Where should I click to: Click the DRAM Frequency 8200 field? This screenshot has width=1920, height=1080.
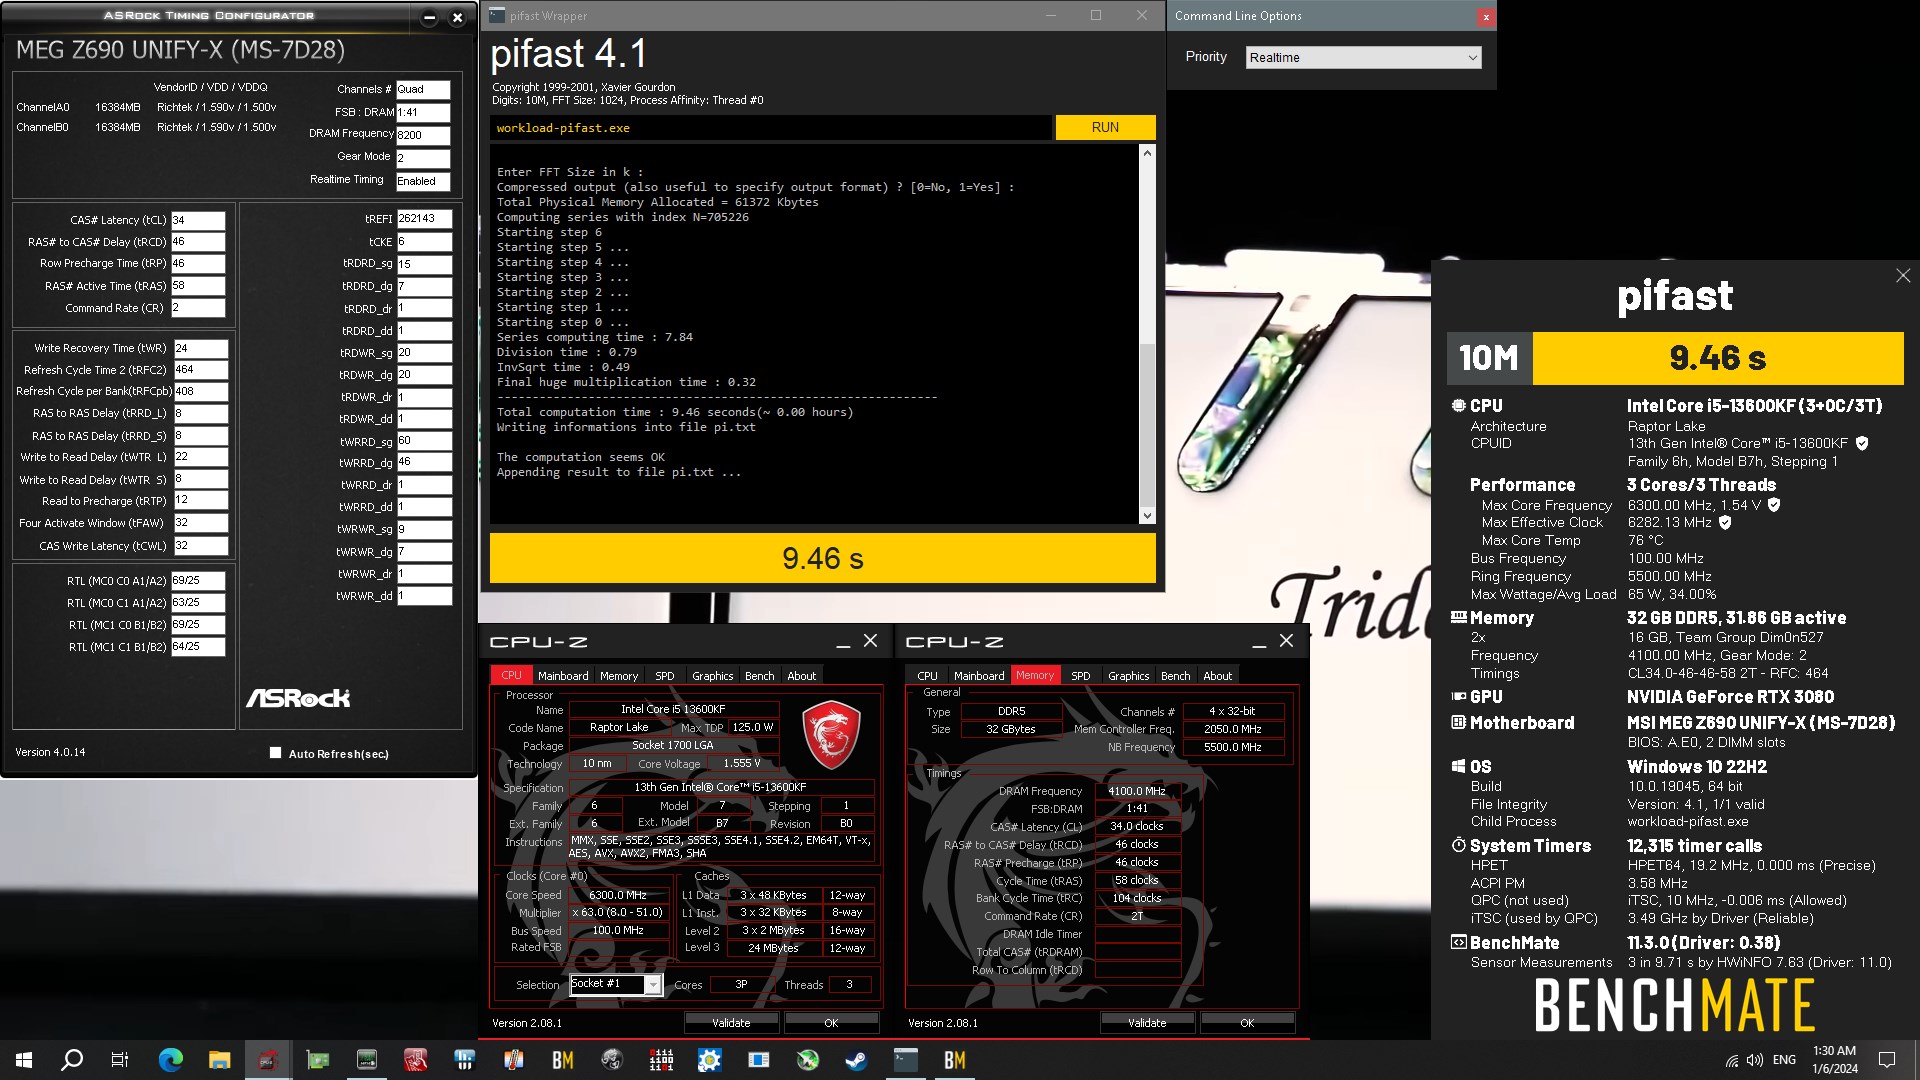pyautogui.click(x=423, y=135)
